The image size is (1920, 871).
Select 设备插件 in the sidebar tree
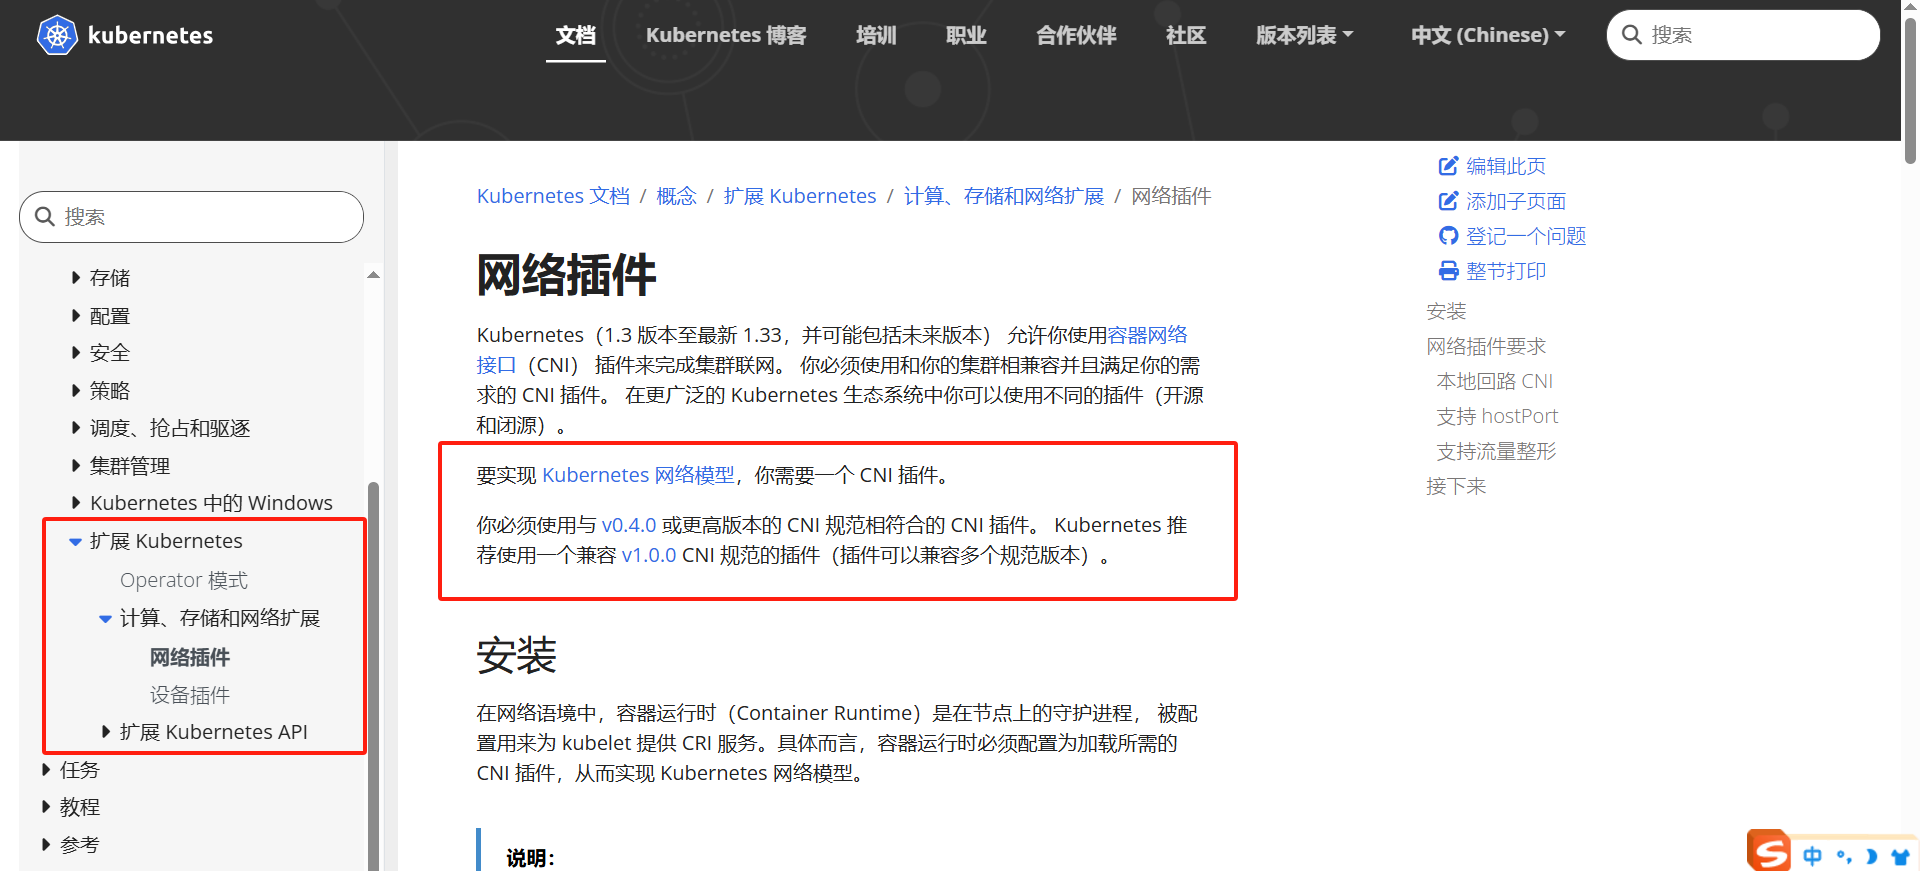190,695
